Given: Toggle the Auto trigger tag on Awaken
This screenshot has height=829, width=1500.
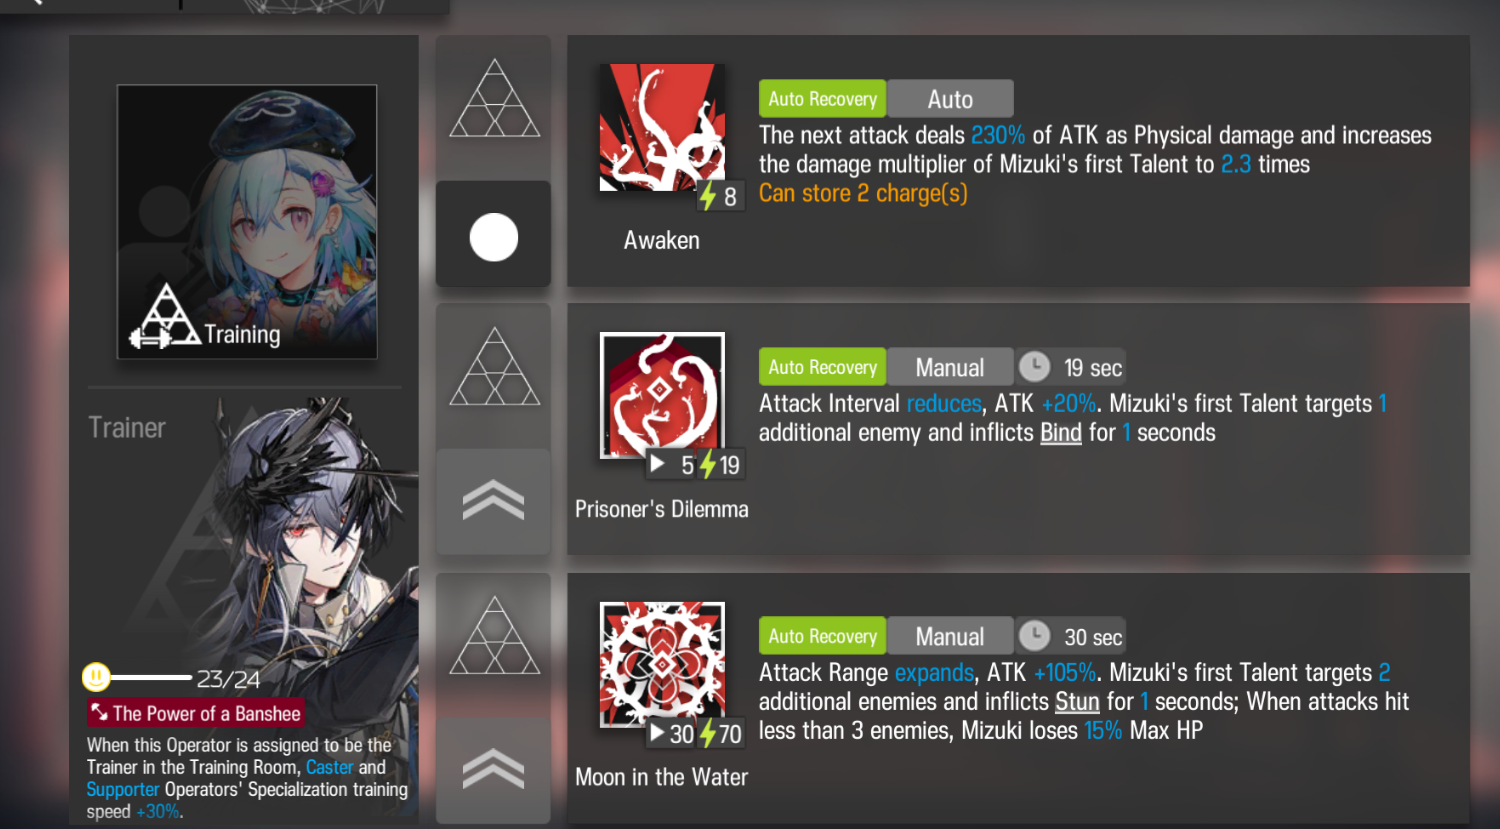Looking at the screenshot, I should (950, 99).
